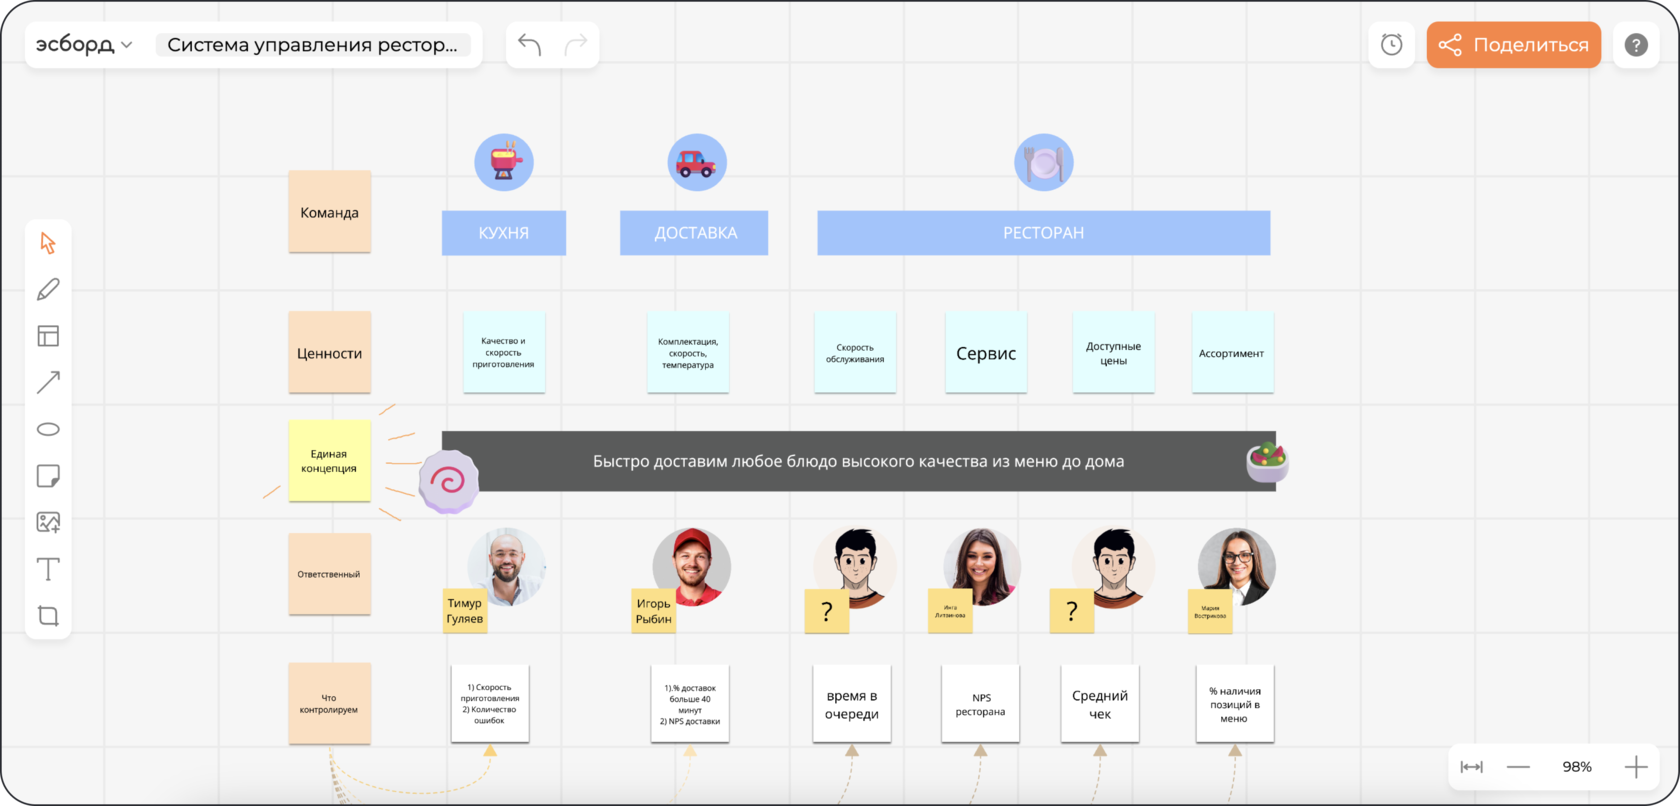Select the ellipse shape tool
Viewport: 1680px width, 806px height.
[48, 429]
